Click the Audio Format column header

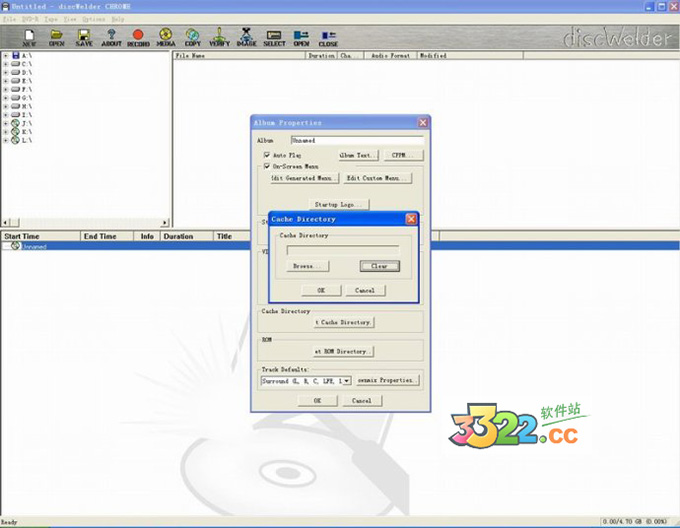pyautogui.click(x=391, y=55)
